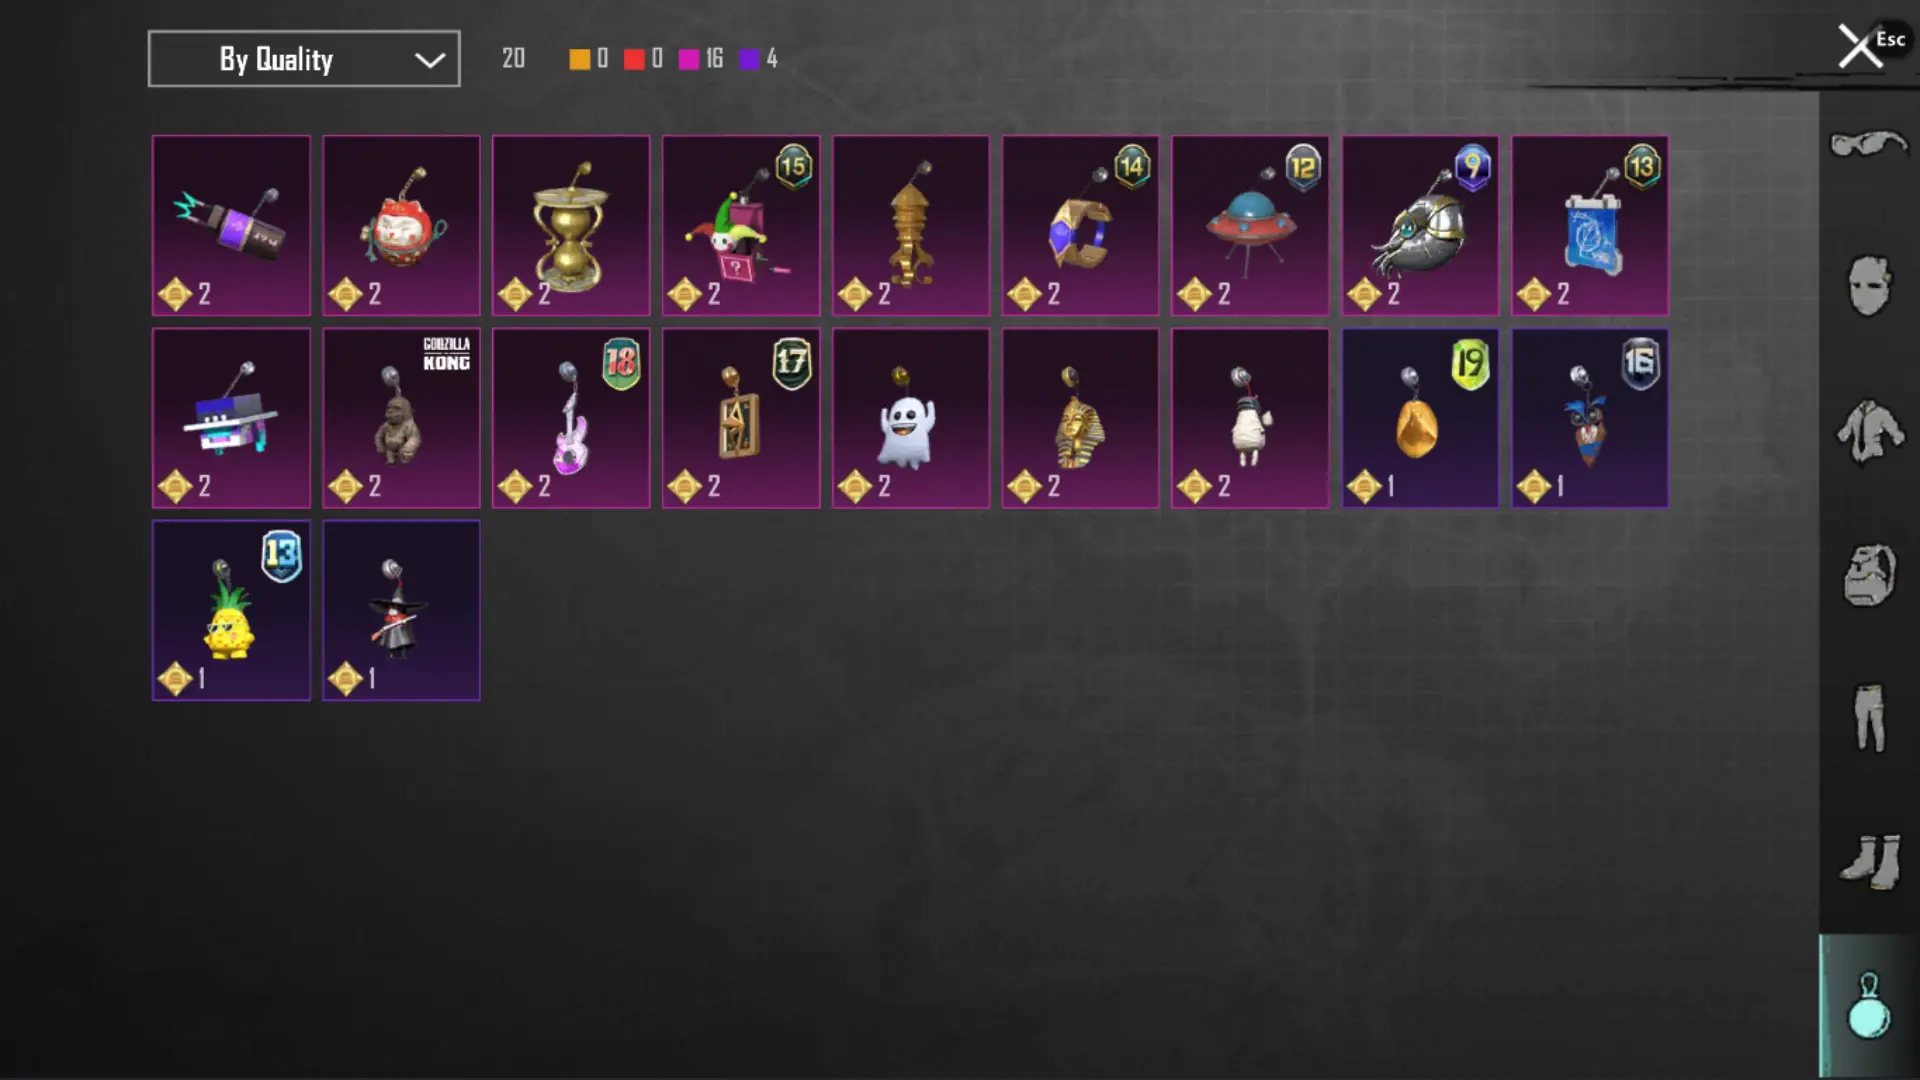The height and width of the screenshot is (1080, 1920).
Task: Open the glasses category in sidebar
Action: click(x=1868, y=145)
